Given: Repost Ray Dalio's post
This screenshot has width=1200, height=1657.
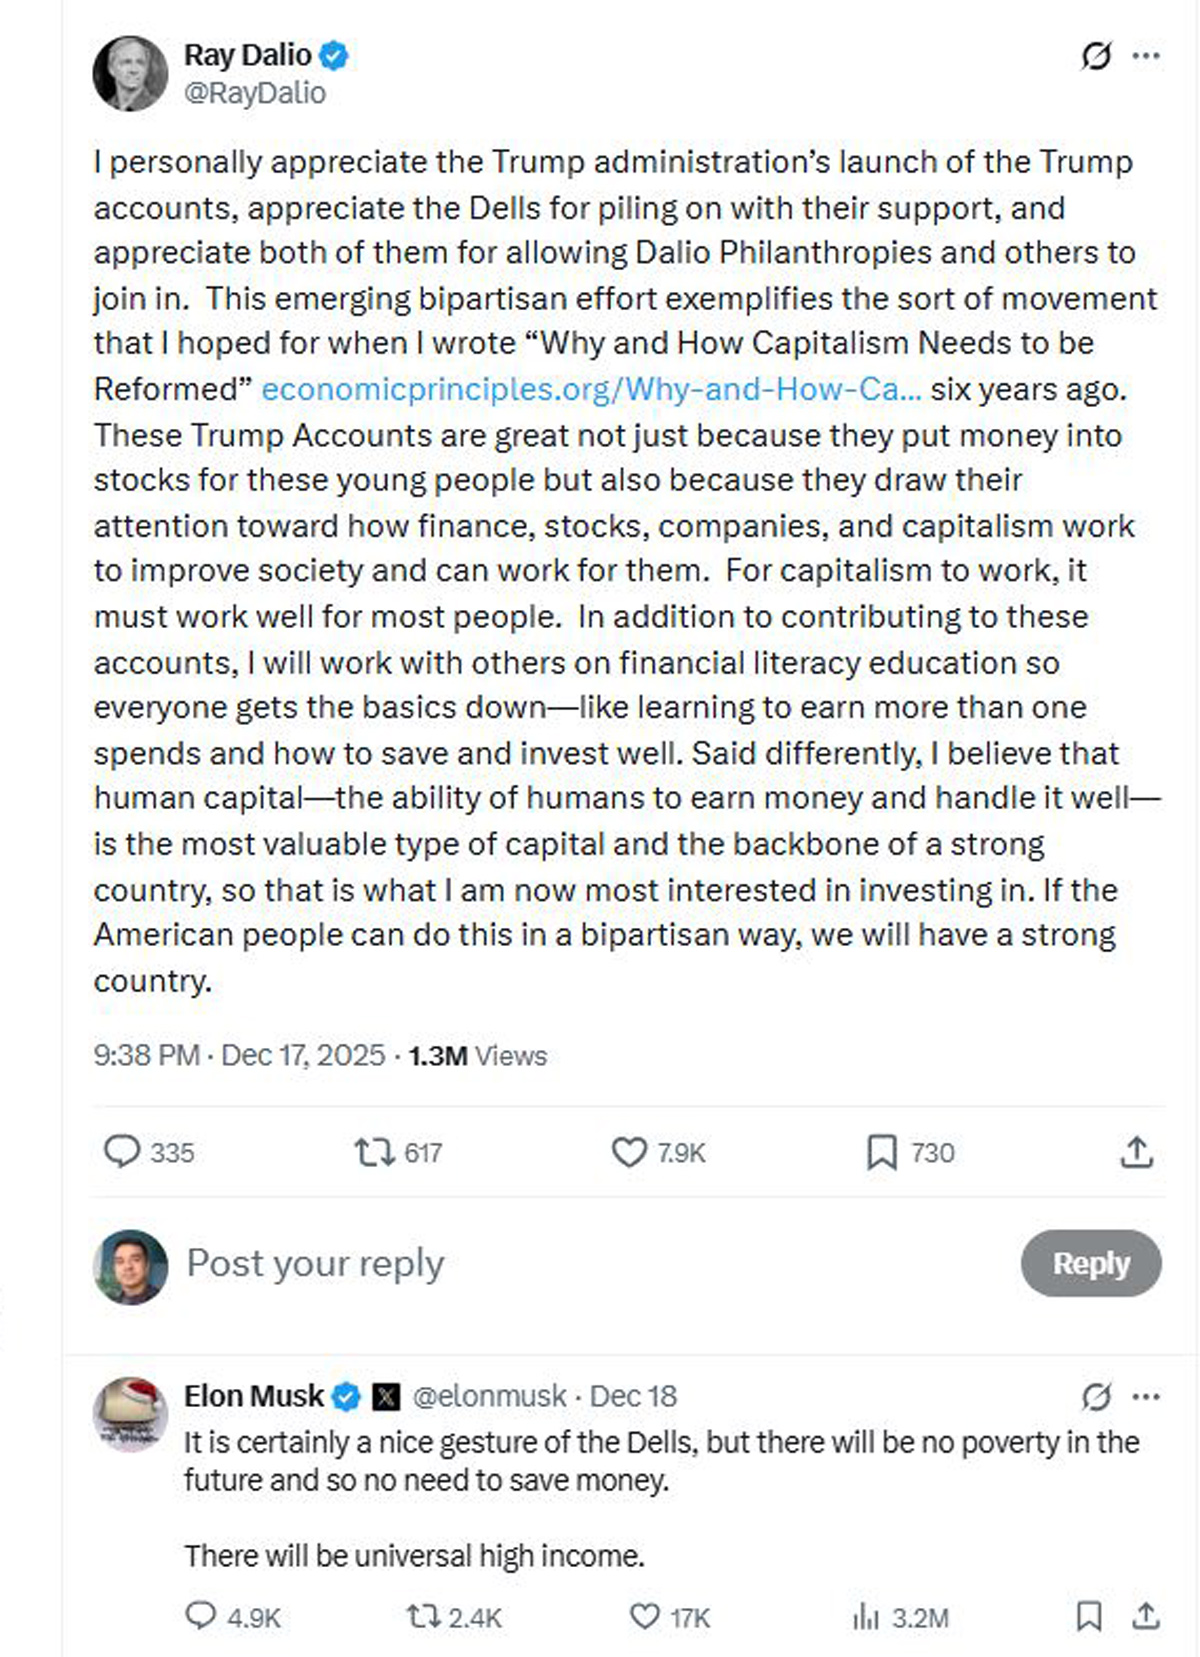Looking at the screenshot, I should (x=374, y=1152).
